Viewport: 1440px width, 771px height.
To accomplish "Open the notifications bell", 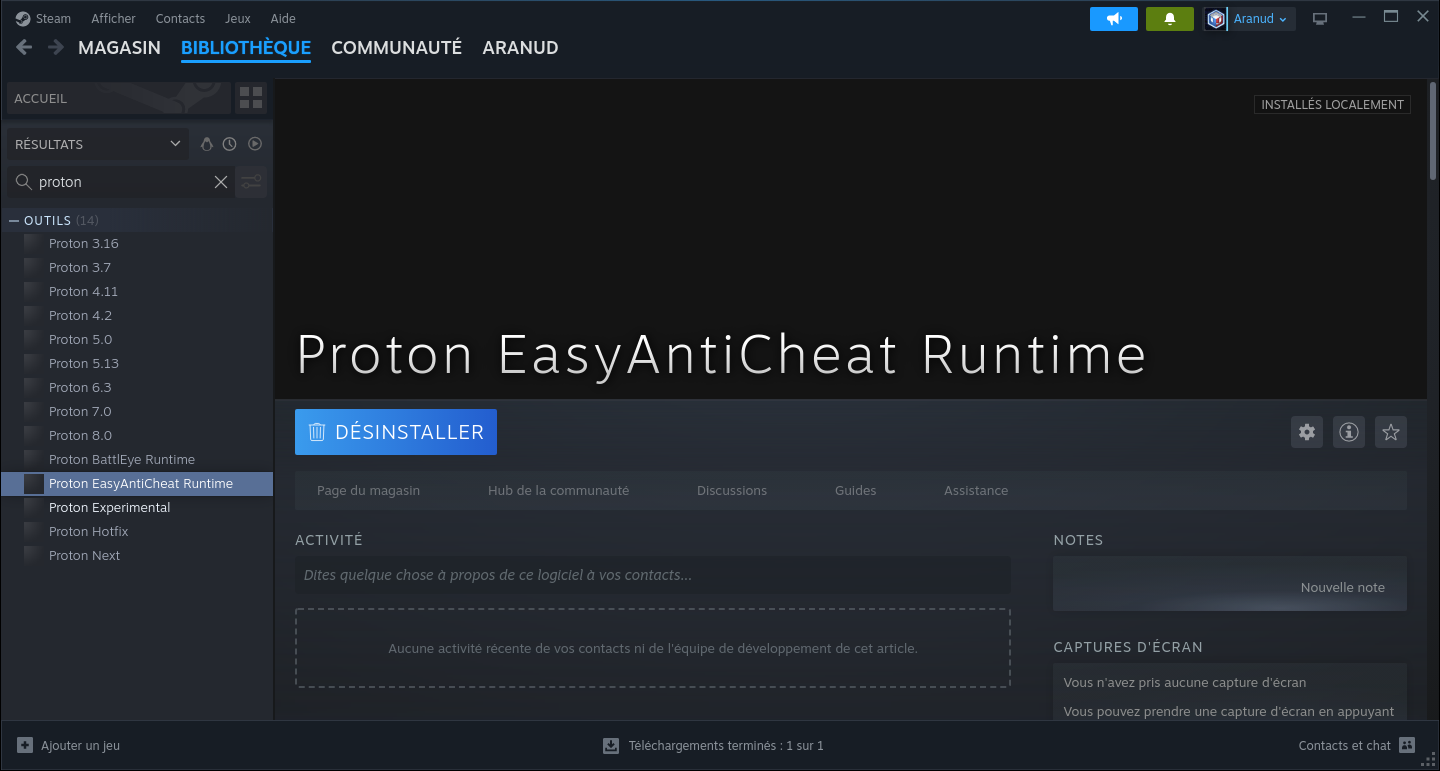I will (x=1170, y=19).
